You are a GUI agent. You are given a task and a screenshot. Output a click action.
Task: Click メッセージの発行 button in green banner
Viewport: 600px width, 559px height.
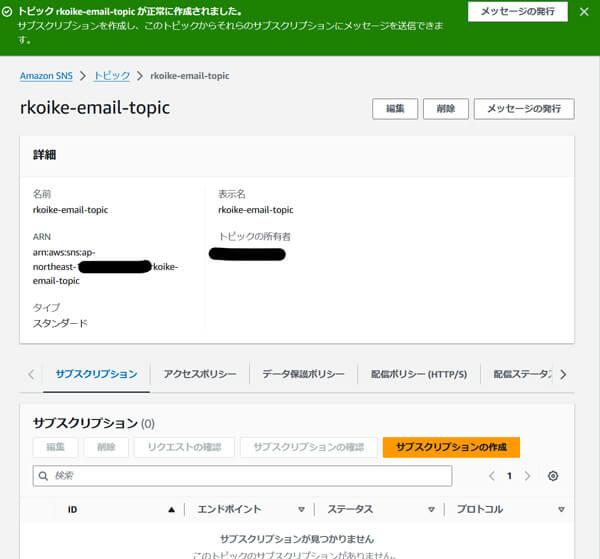click(x=518, y=11)
